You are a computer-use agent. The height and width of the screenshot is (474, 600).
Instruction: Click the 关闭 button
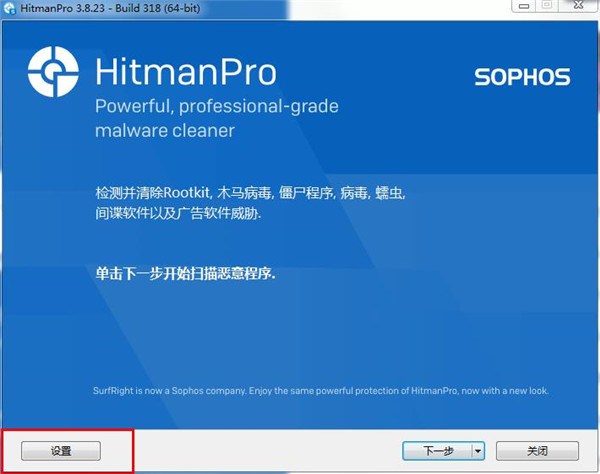537,451
